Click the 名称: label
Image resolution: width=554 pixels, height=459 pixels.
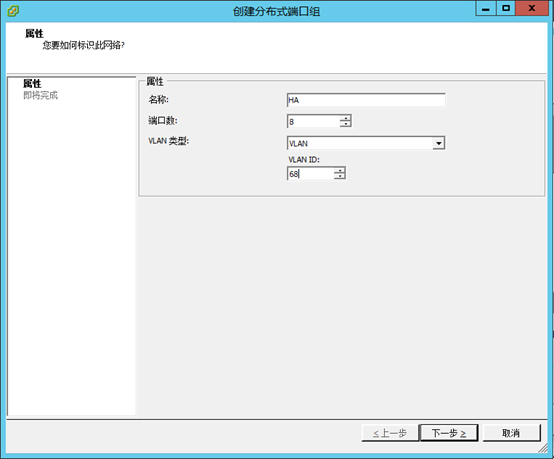pos(158,100)
